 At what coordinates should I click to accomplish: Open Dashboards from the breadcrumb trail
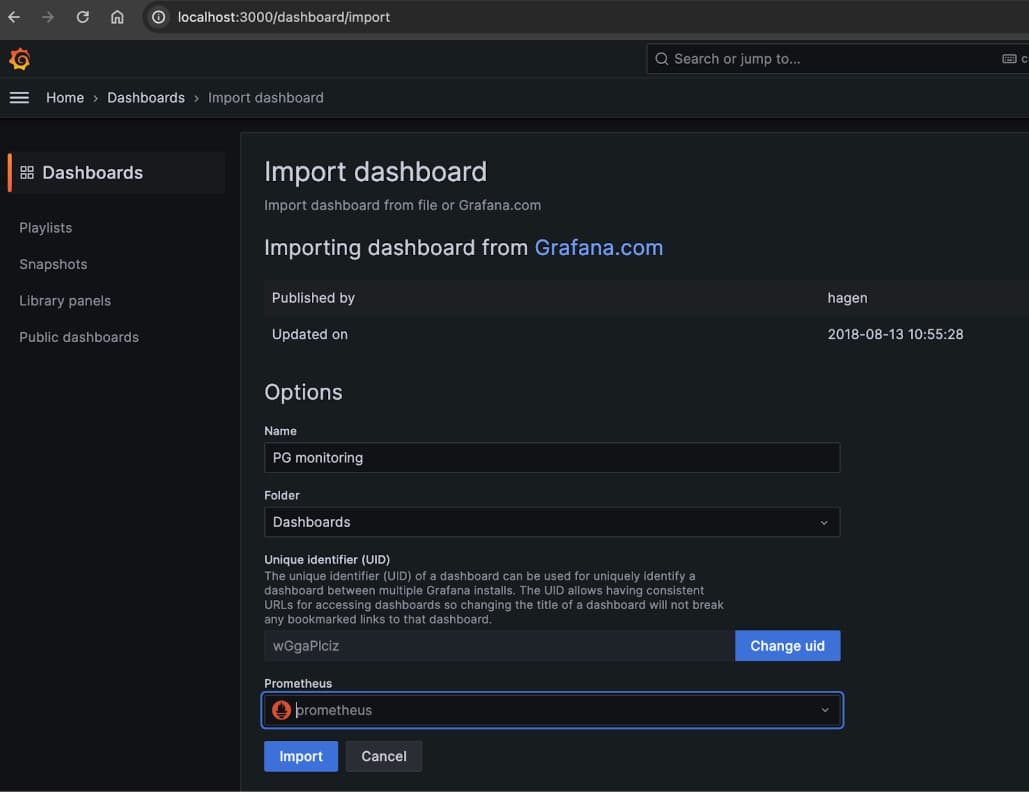point(146,97)
